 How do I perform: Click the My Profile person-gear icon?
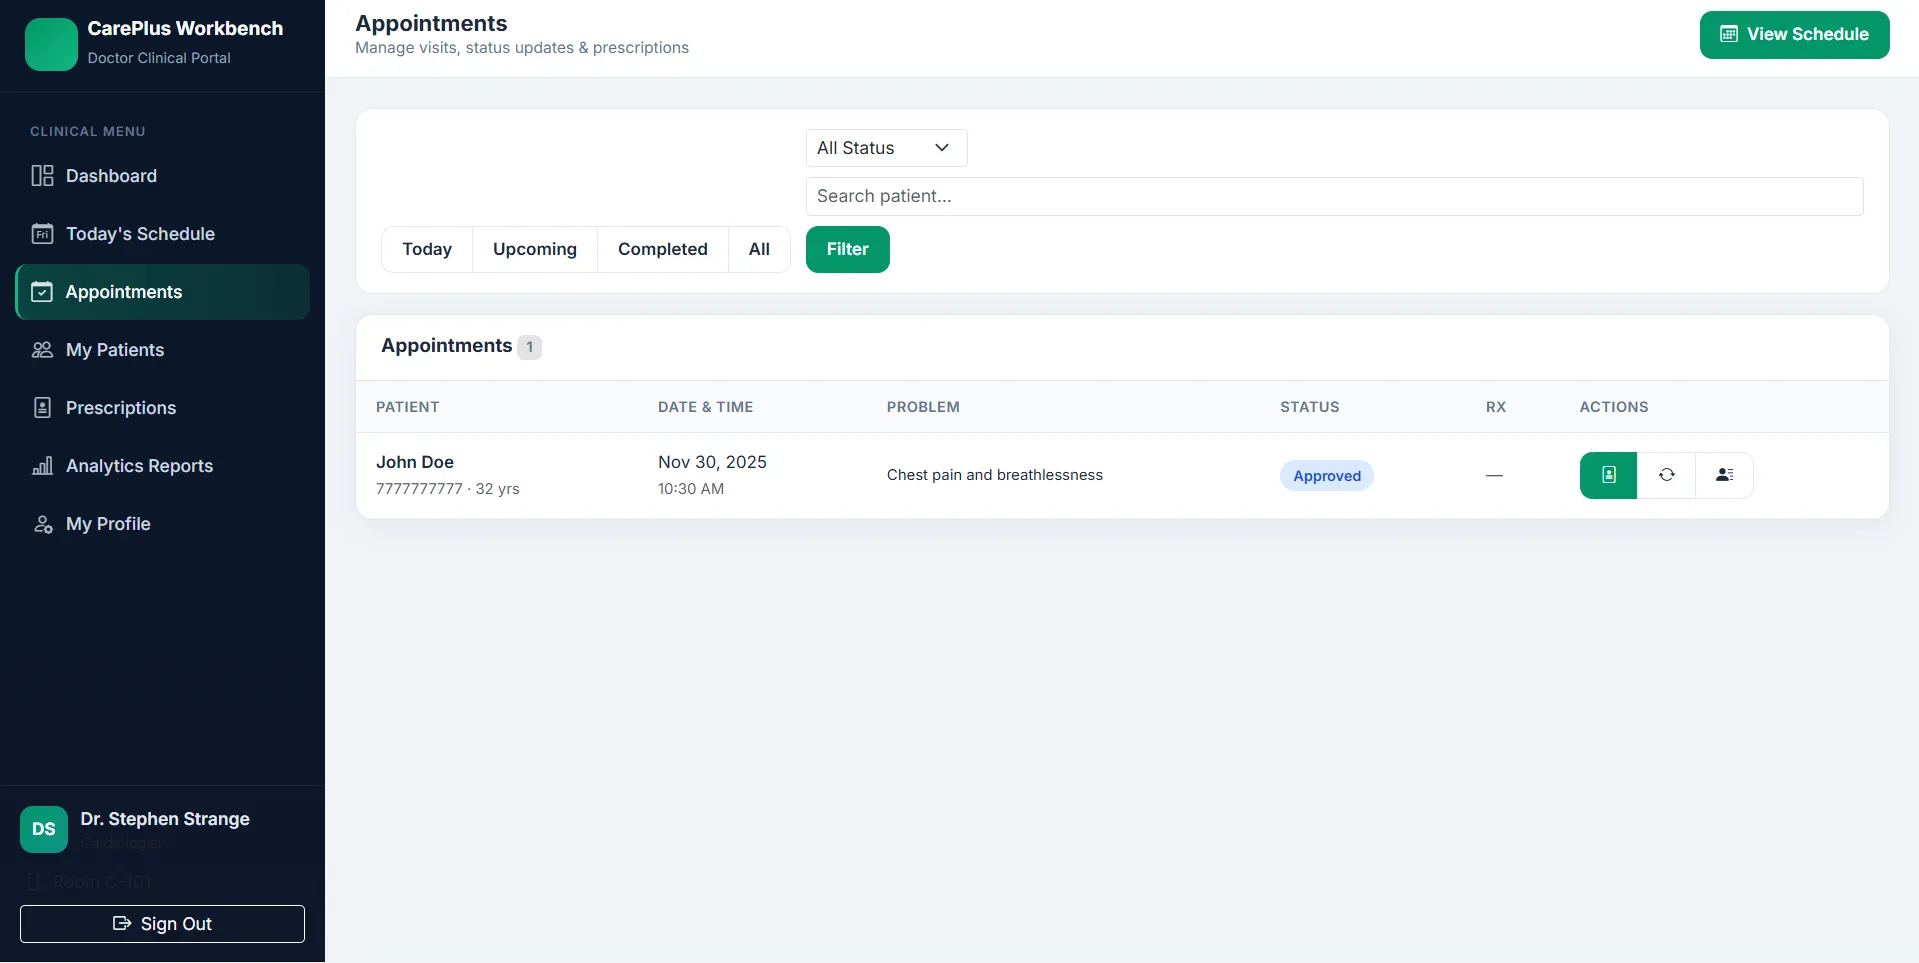point(42,524)
